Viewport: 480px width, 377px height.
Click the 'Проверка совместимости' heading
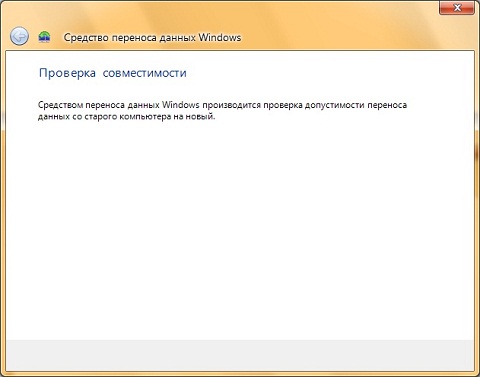click(113, 73)
